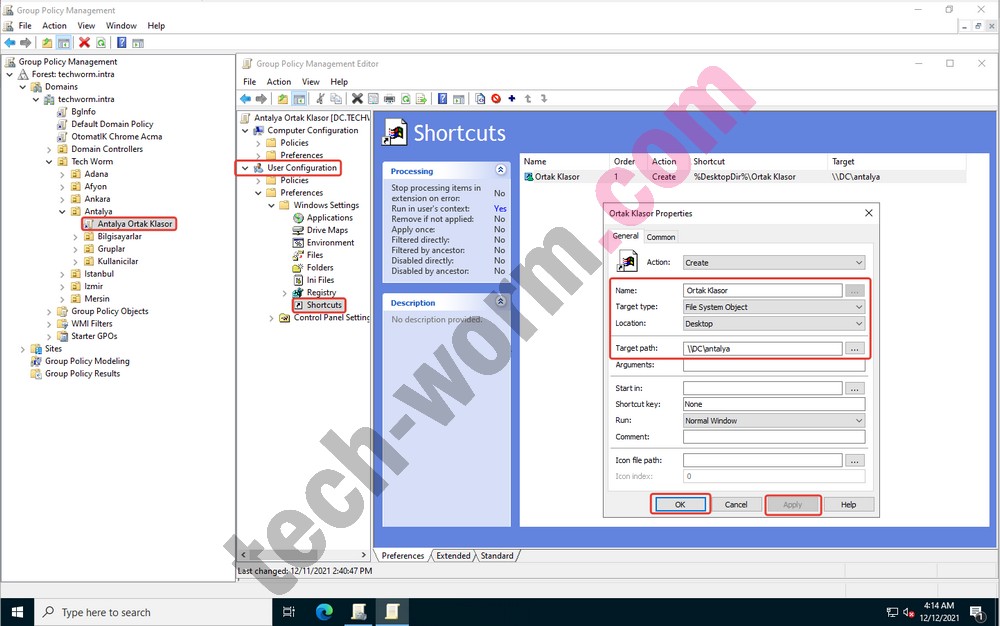Collapse the Processing panel with its chevron
The height and width of the screenshot is (626, 1000).
coord(501,171)
